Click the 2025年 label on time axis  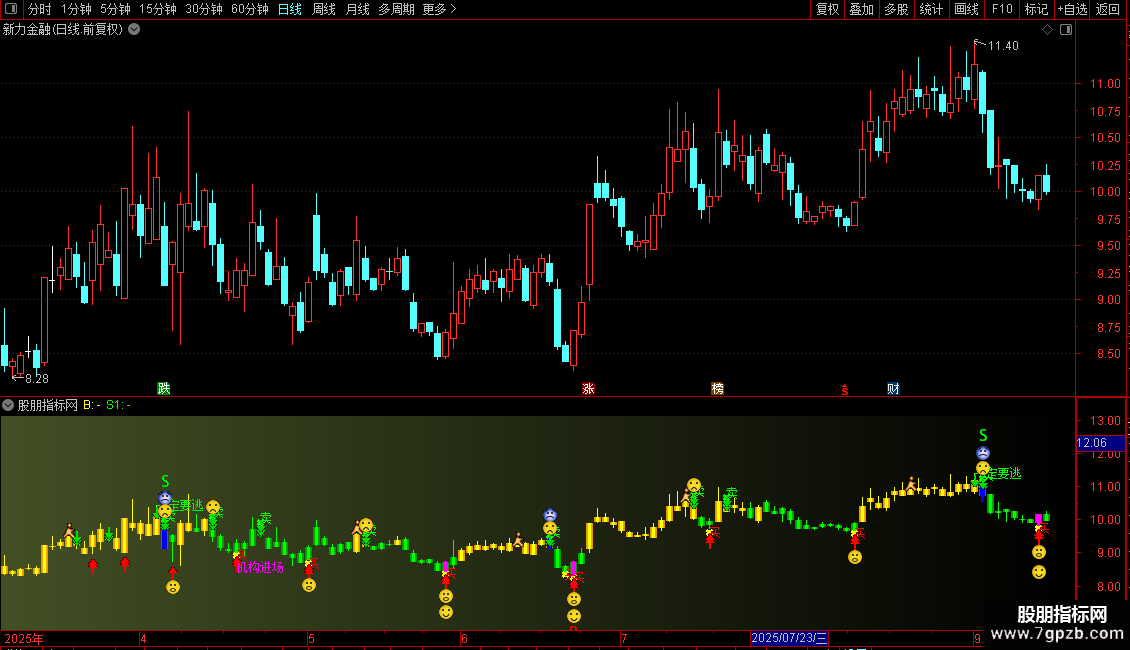pos(24,638)
